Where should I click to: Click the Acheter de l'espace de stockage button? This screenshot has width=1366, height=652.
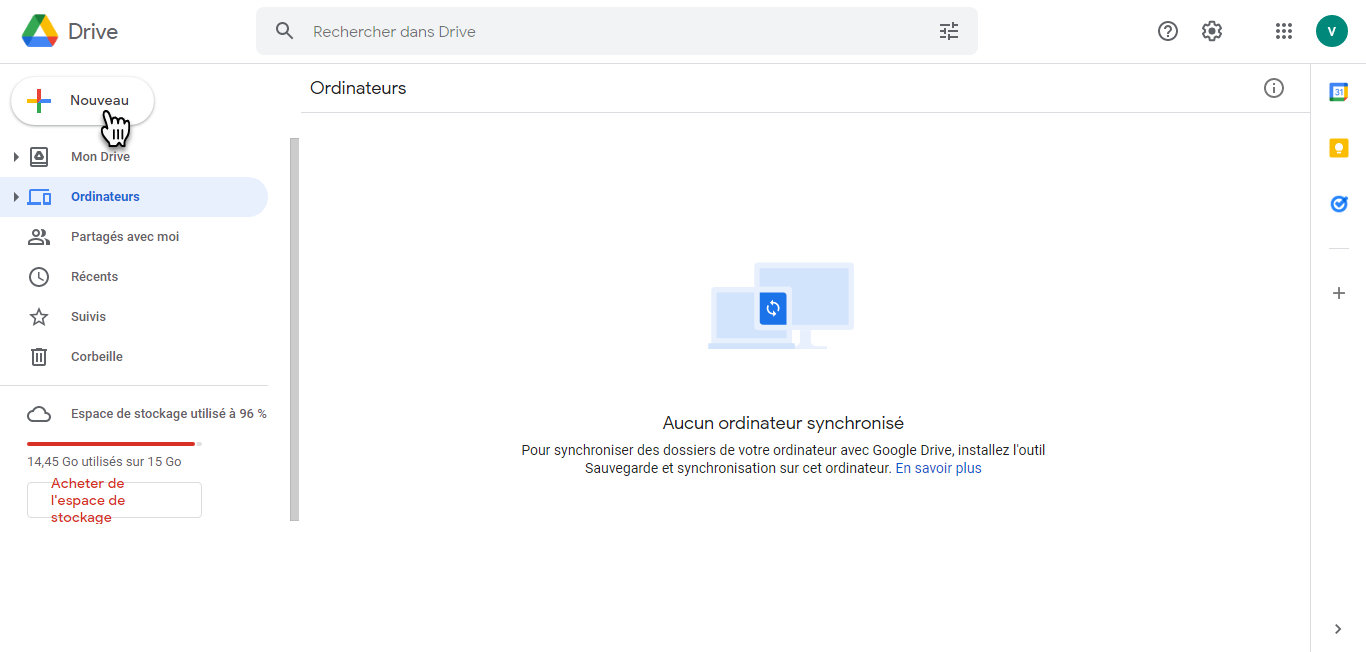pos(114,500)
